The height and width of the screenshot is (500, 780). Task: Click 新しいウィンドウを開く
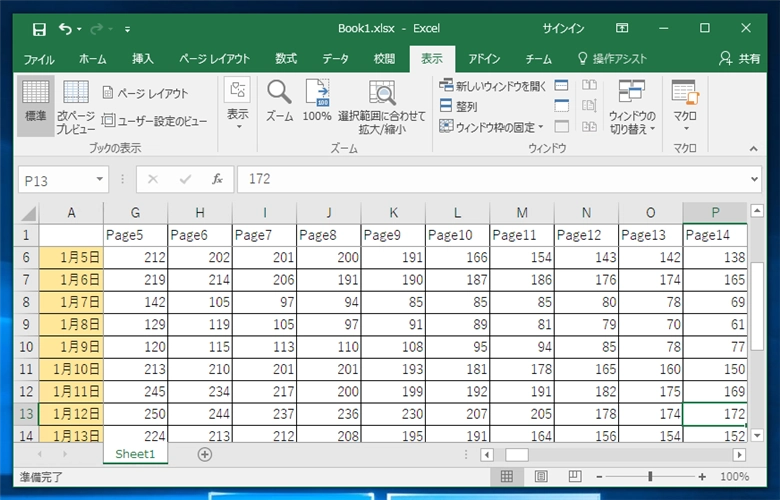click(492, 86)
